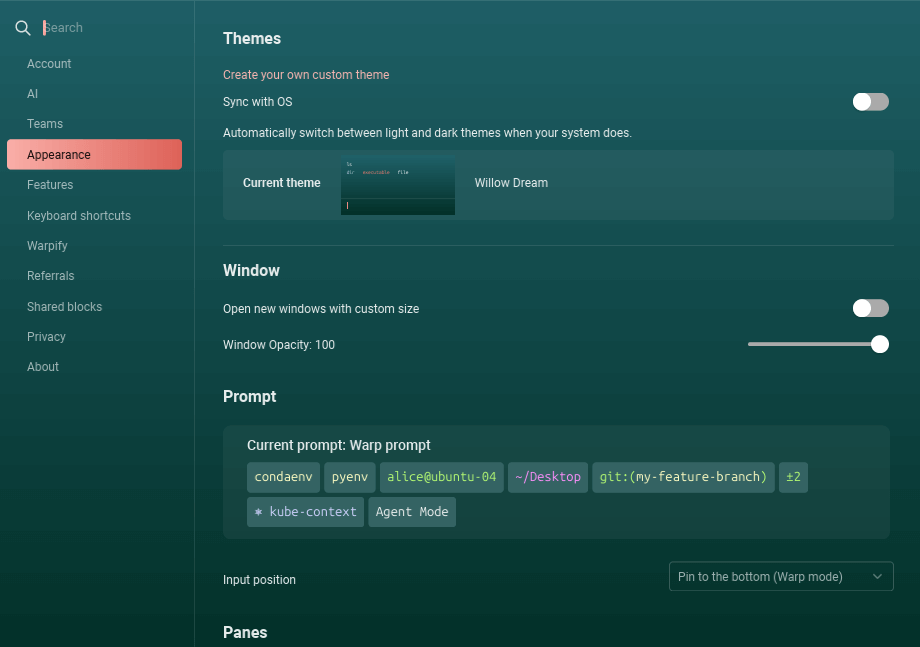Click the Agent Mode prompt chip
This screenshot has width=920, height=647.
coord(412,512)
